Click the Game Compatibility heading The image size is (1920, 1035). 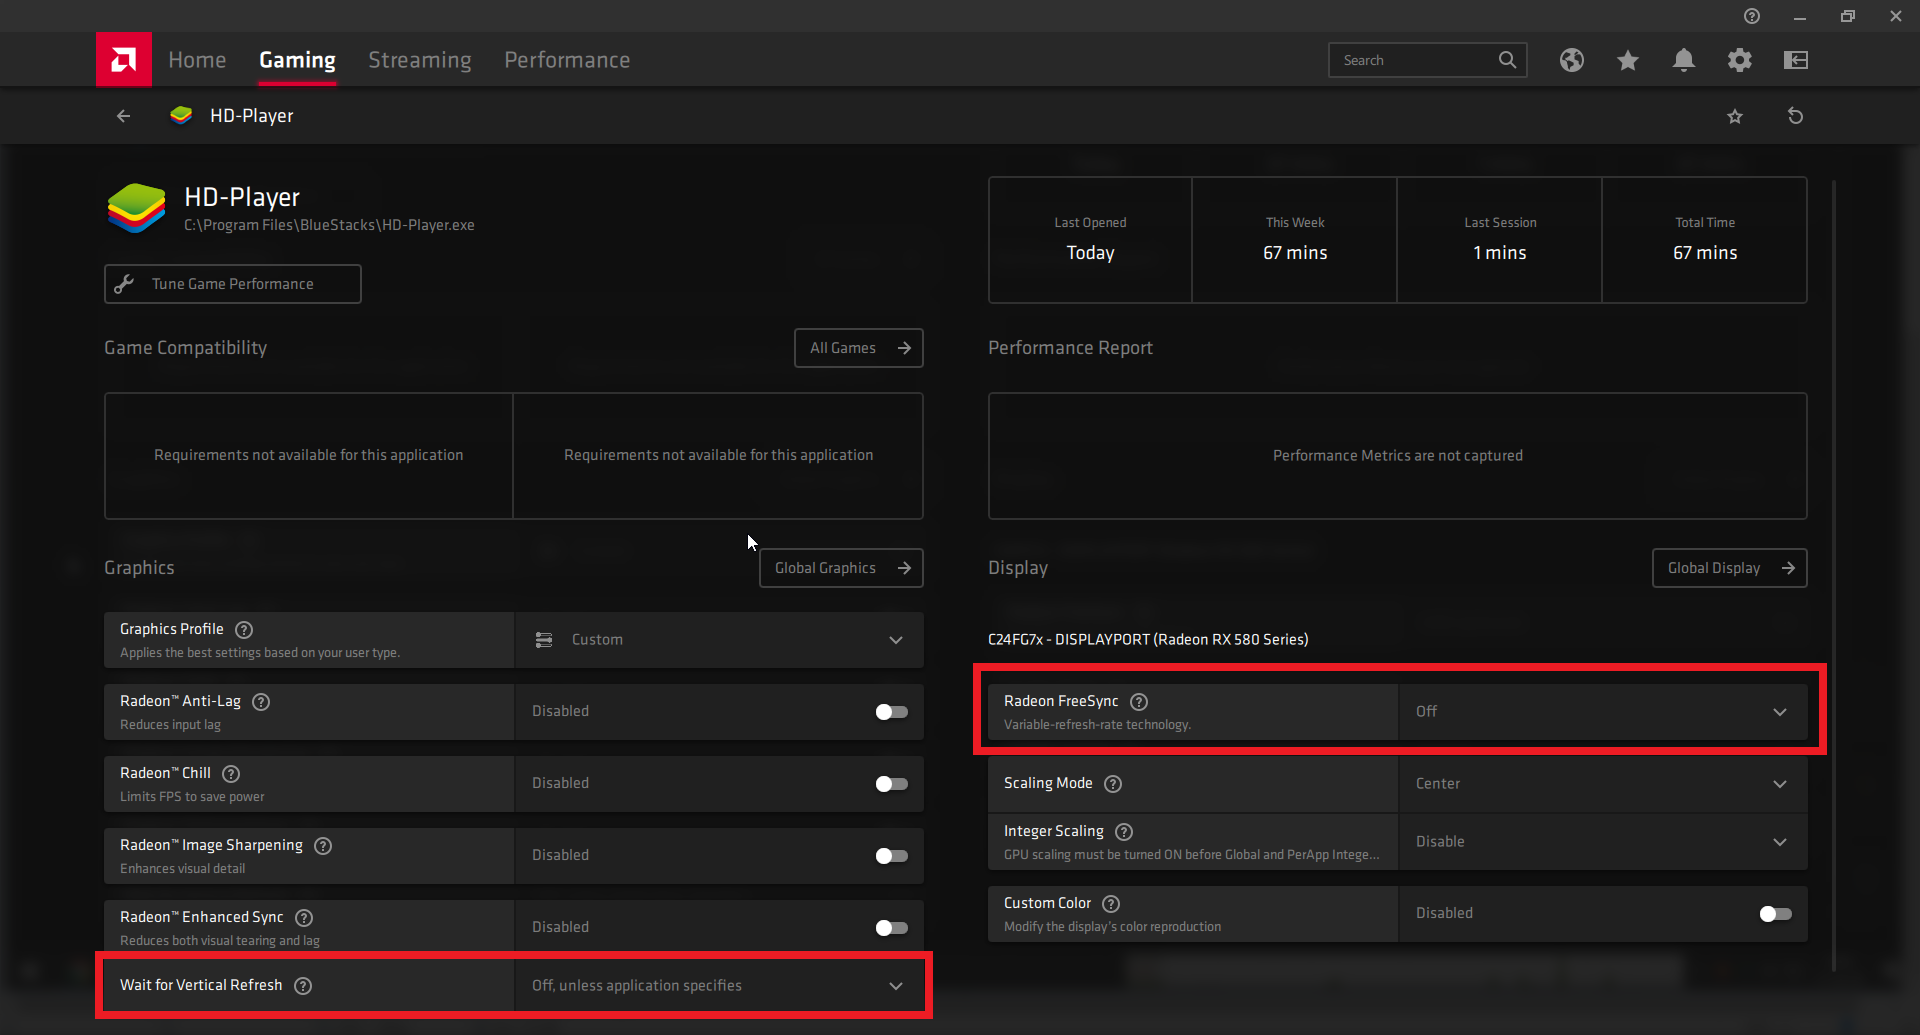(x=185, y=348)
